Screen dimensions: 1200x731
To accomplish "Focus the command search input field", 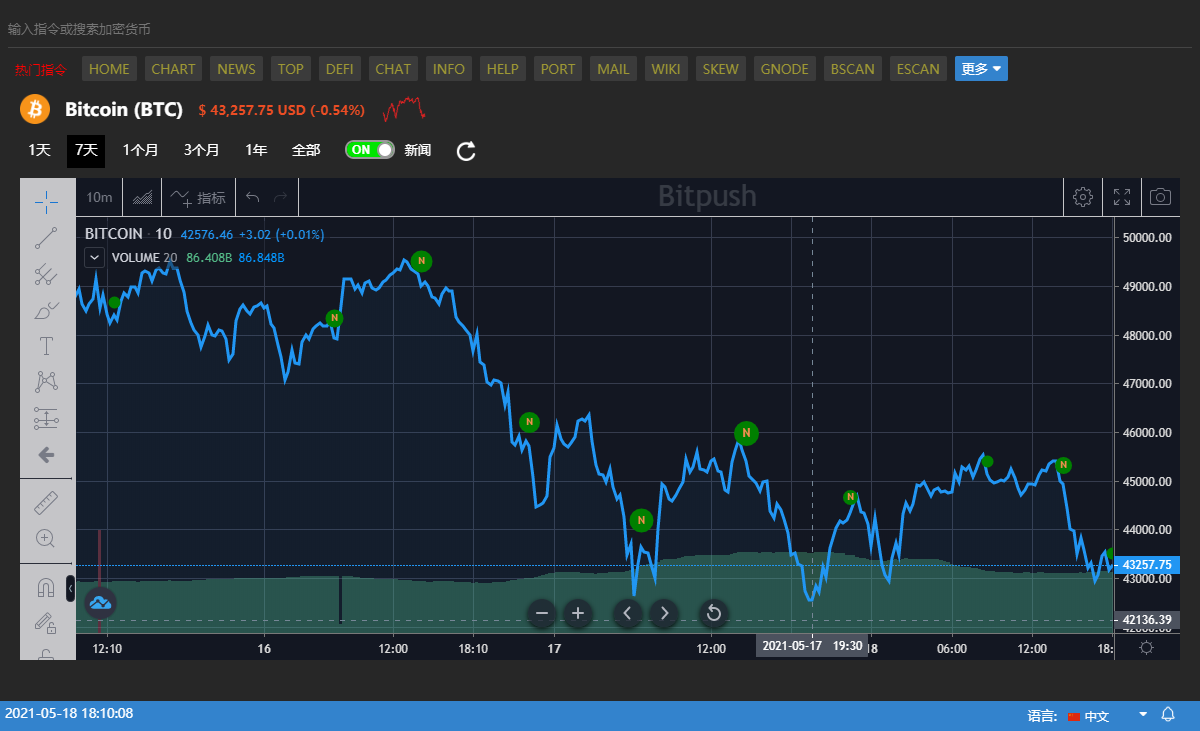I will tap(400, 29).
